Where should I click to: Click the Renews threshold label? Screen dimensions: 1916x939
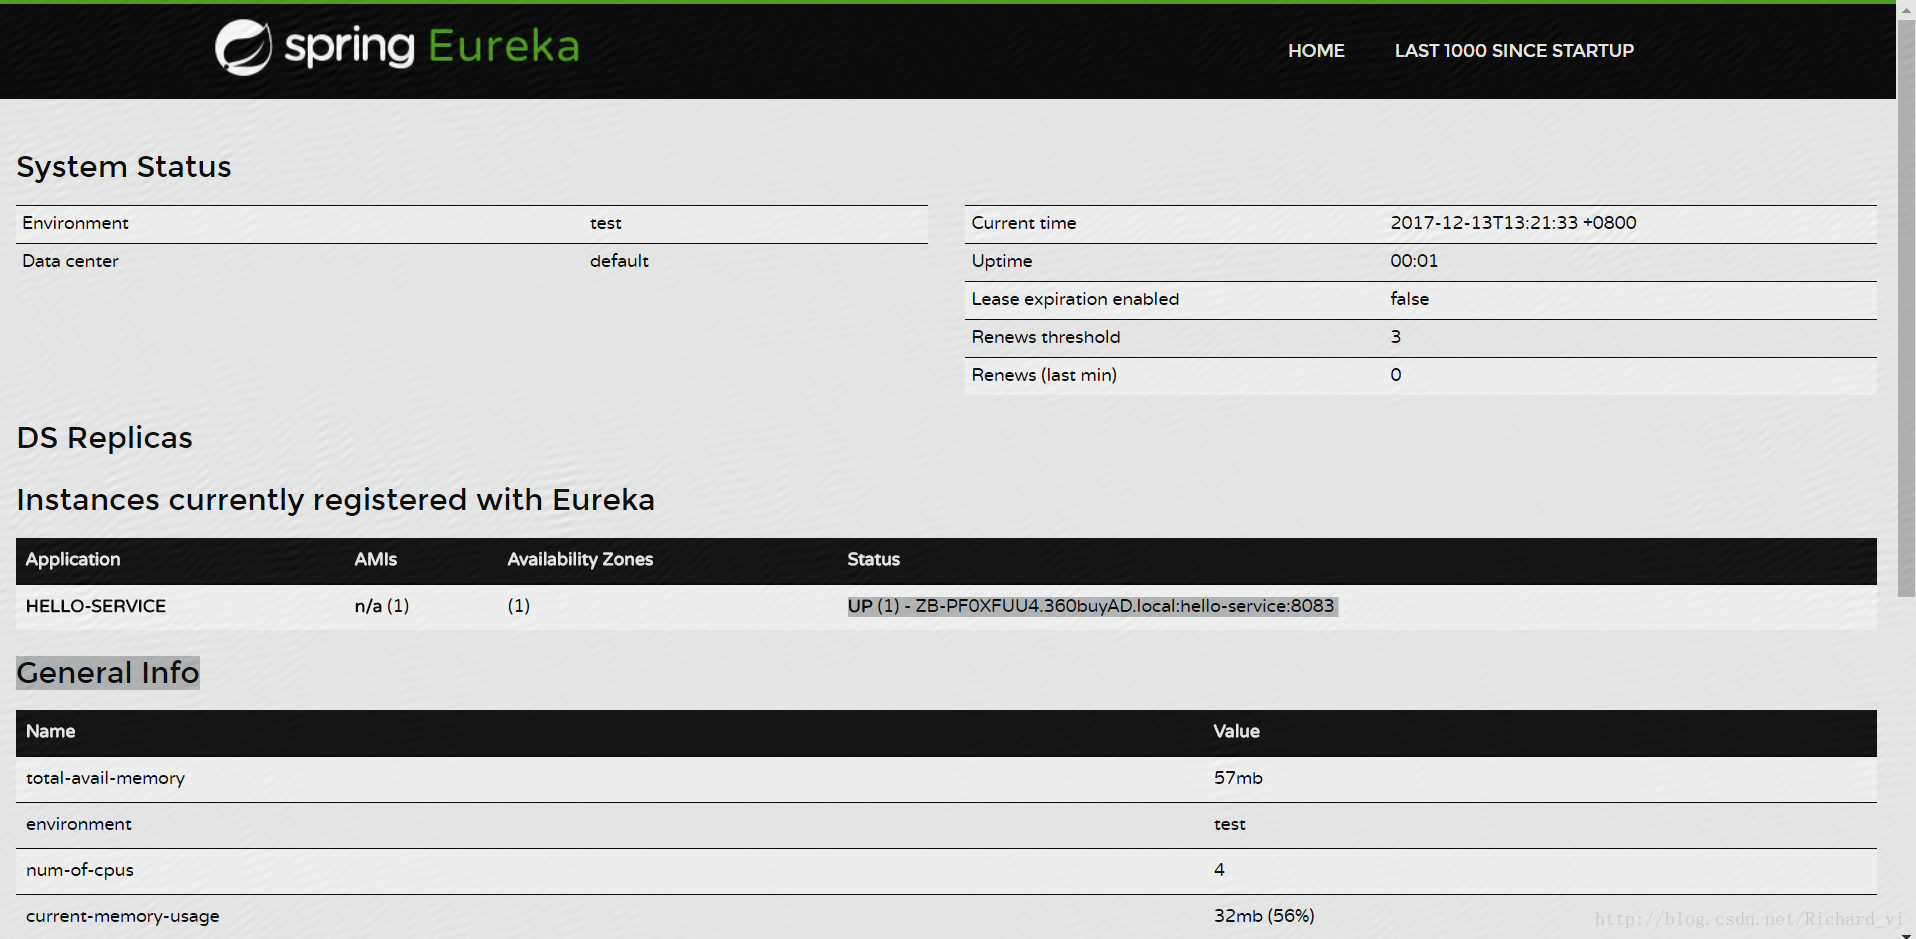[1046, 337]
